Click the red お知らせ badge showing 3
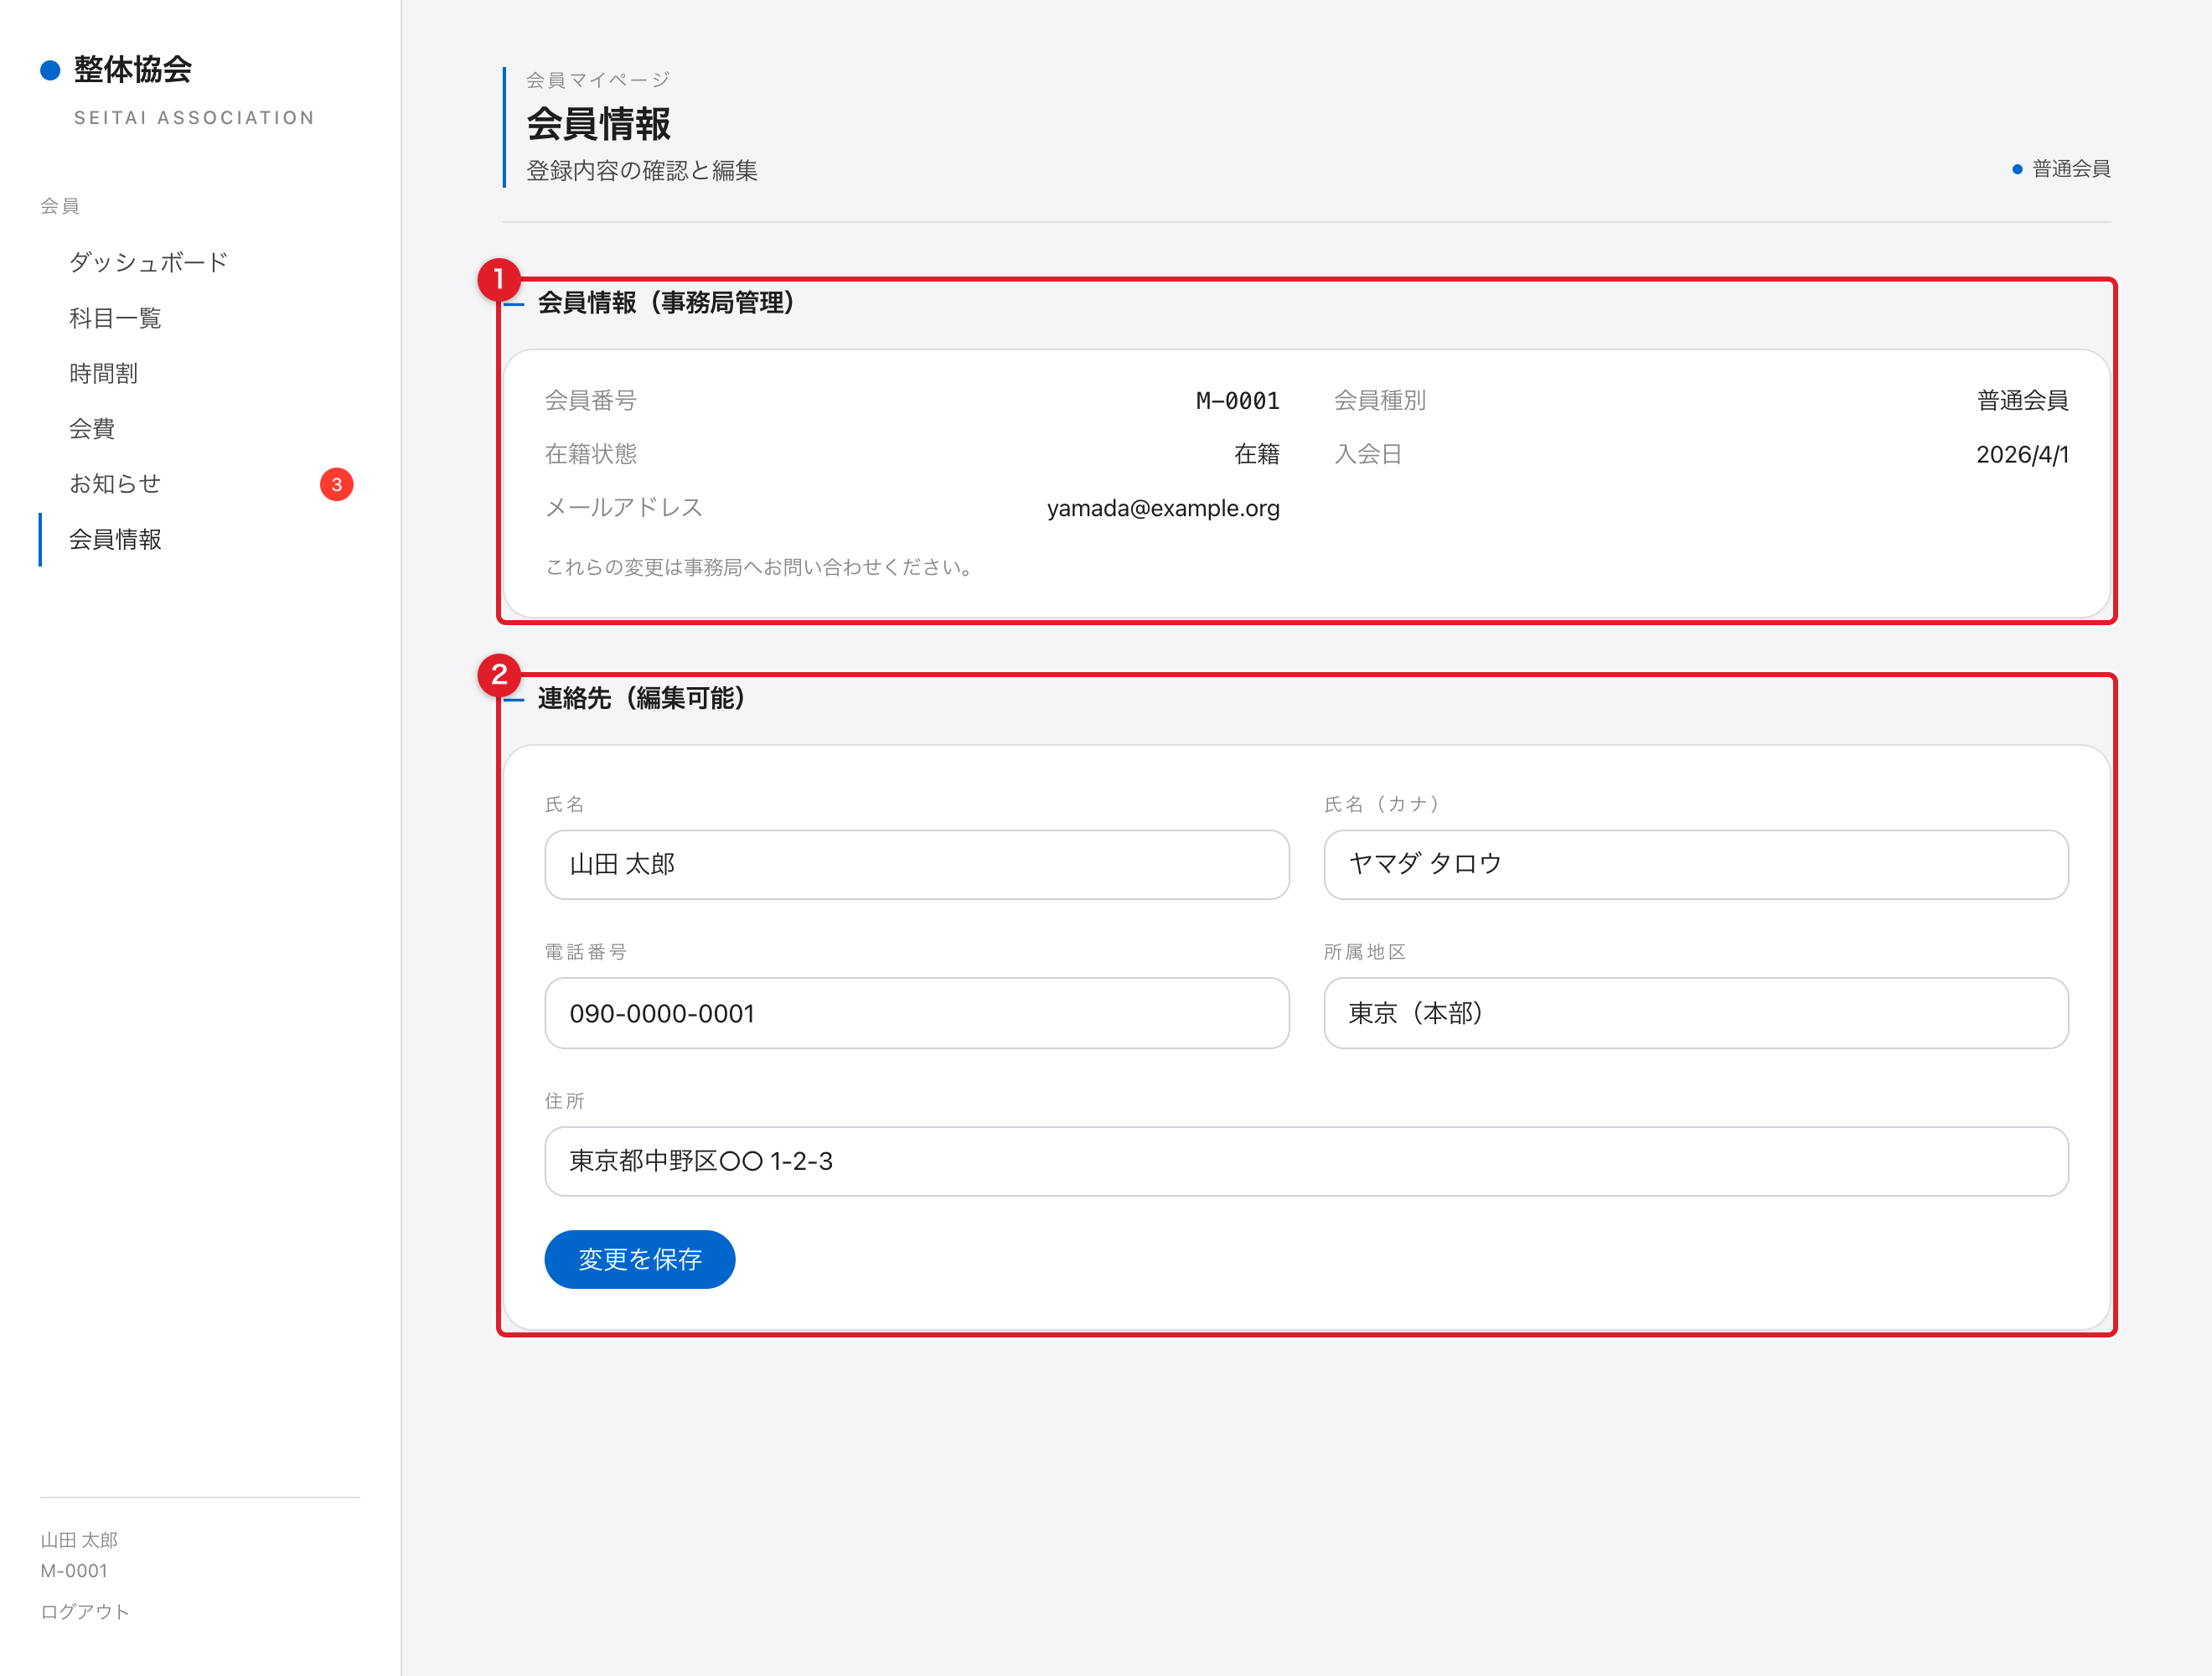The image size is (2212, 1676). pos(336,484)
